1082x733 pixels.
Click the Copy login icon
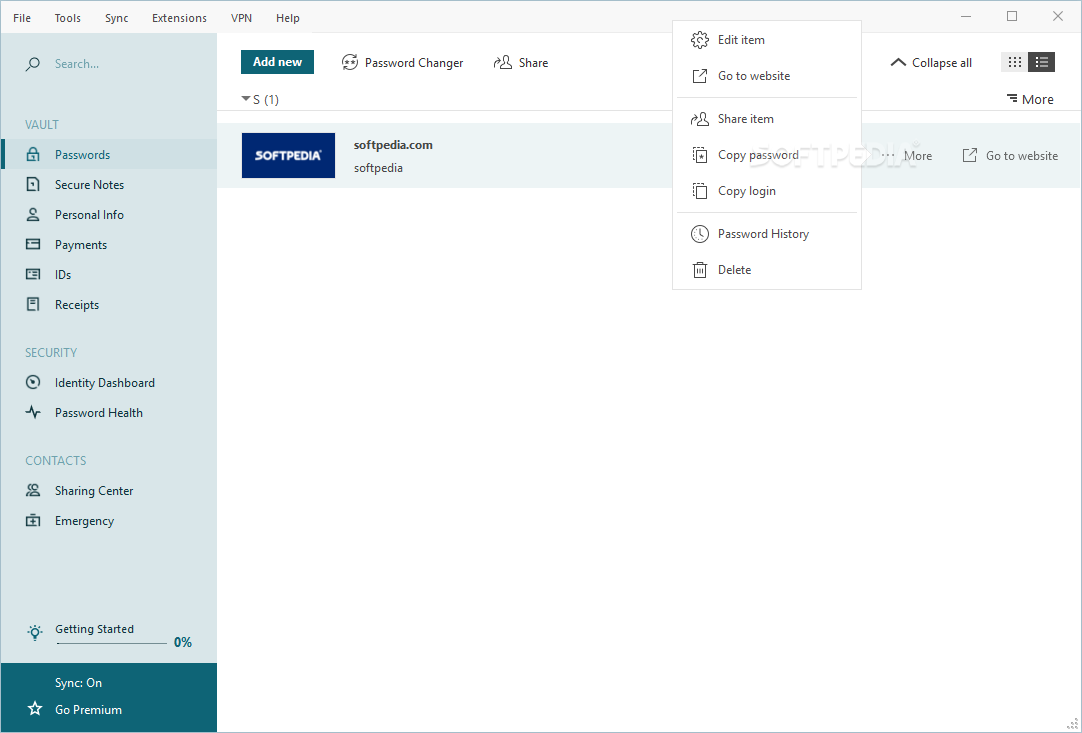click(700, 190)
